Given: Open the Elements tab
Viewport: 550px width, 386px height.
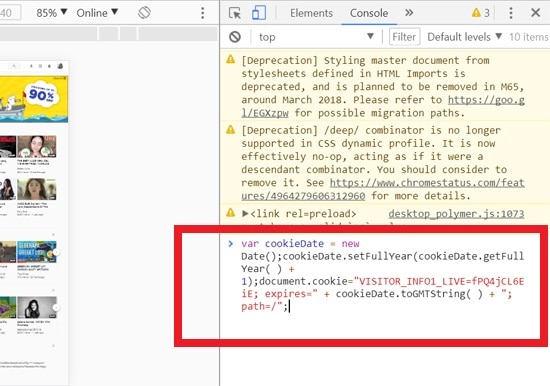Looking at the screenshot, I should tap(311, 13).
